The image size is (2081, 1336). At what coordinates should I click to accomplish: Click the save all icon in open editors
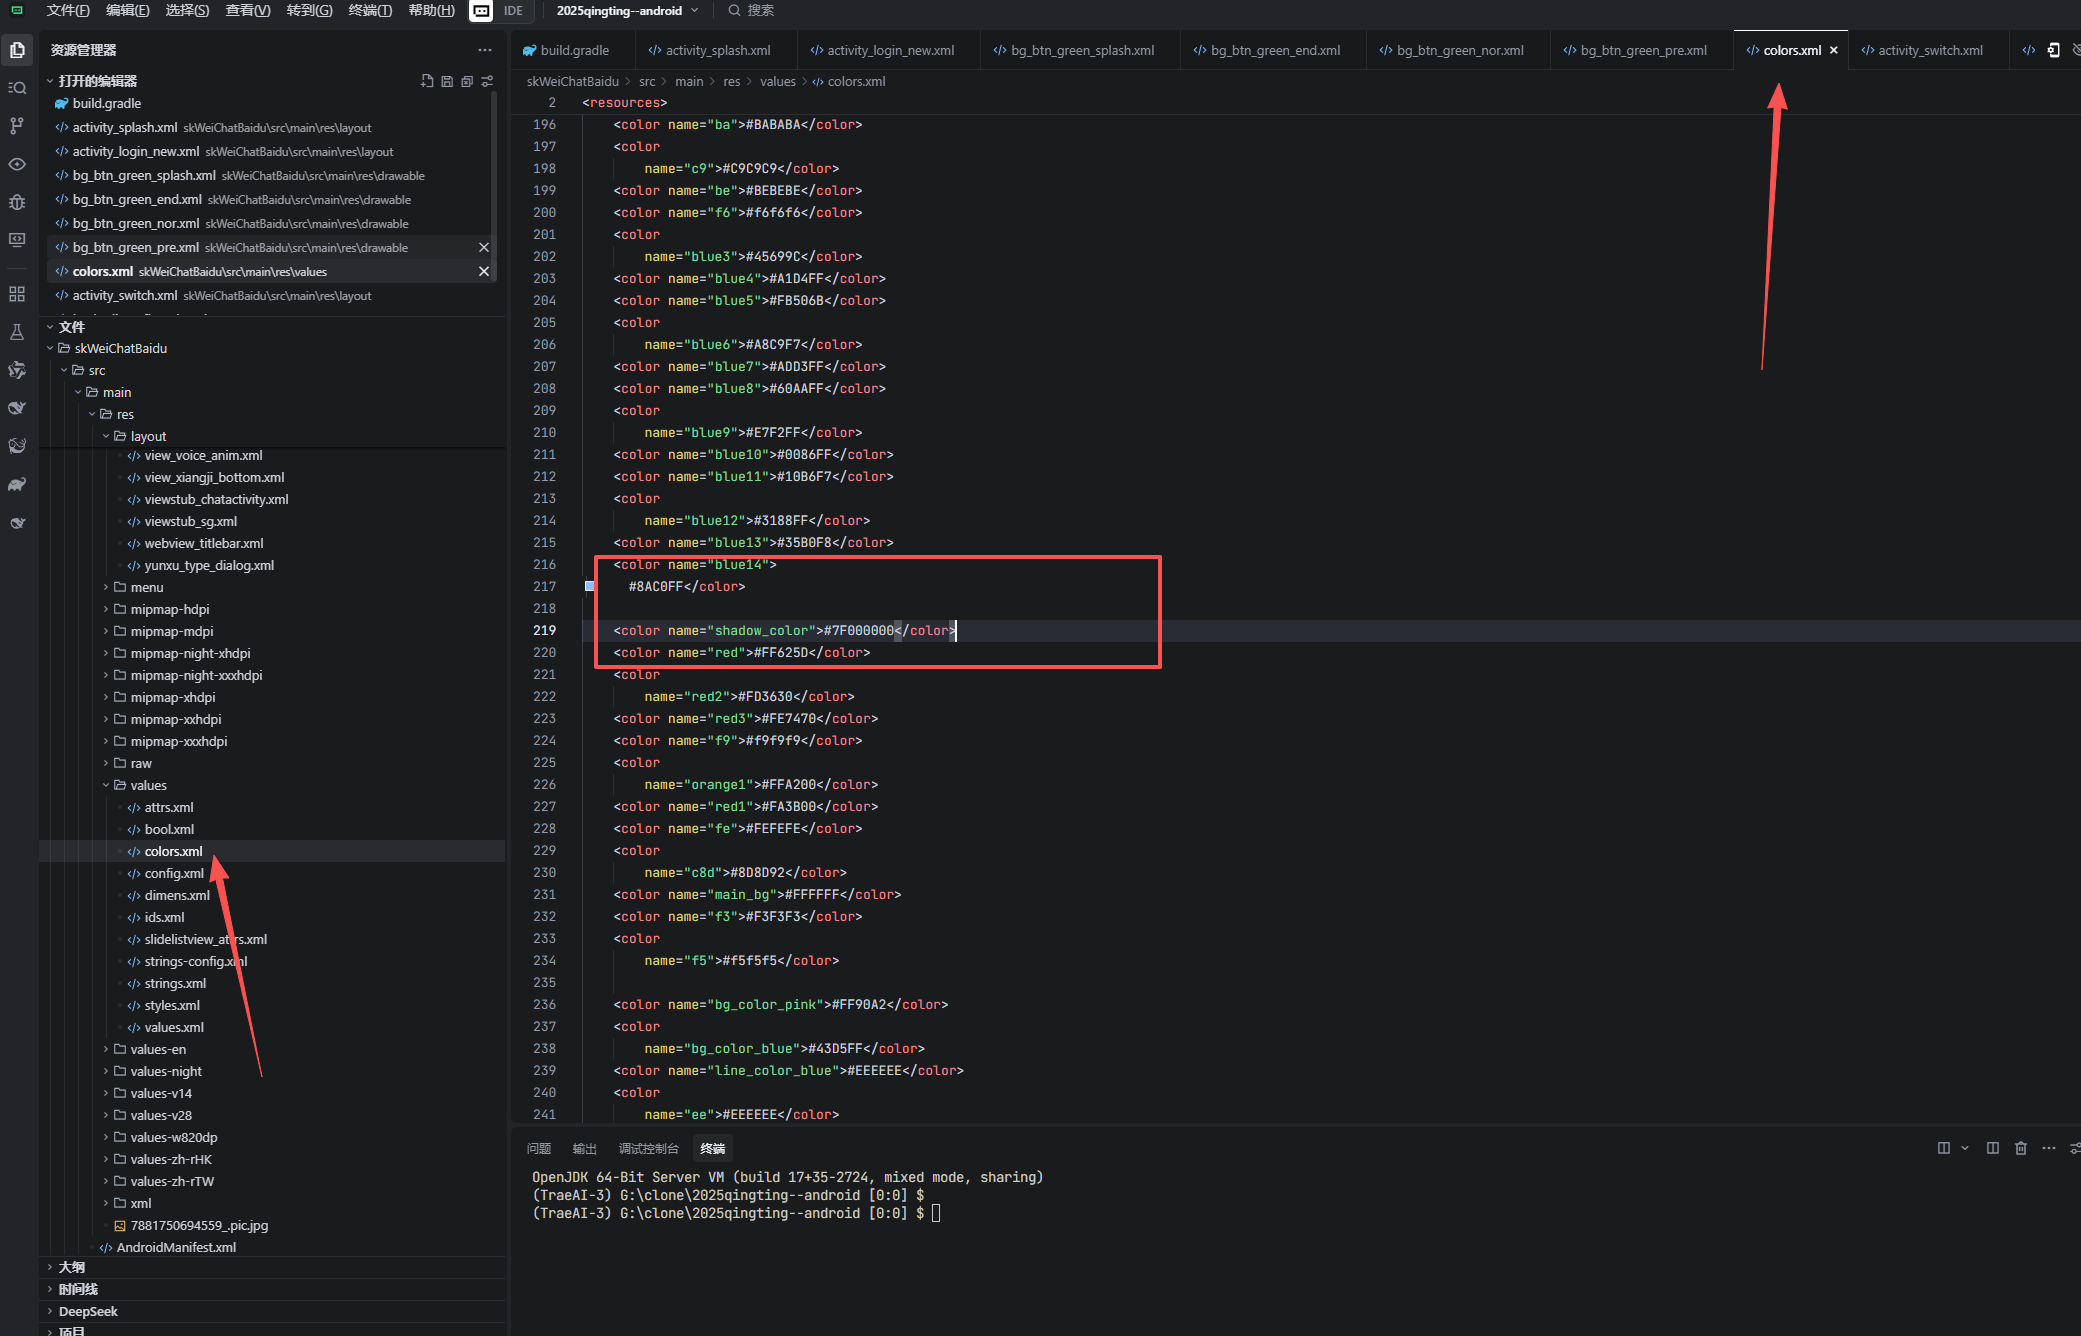tap(447, 81)
